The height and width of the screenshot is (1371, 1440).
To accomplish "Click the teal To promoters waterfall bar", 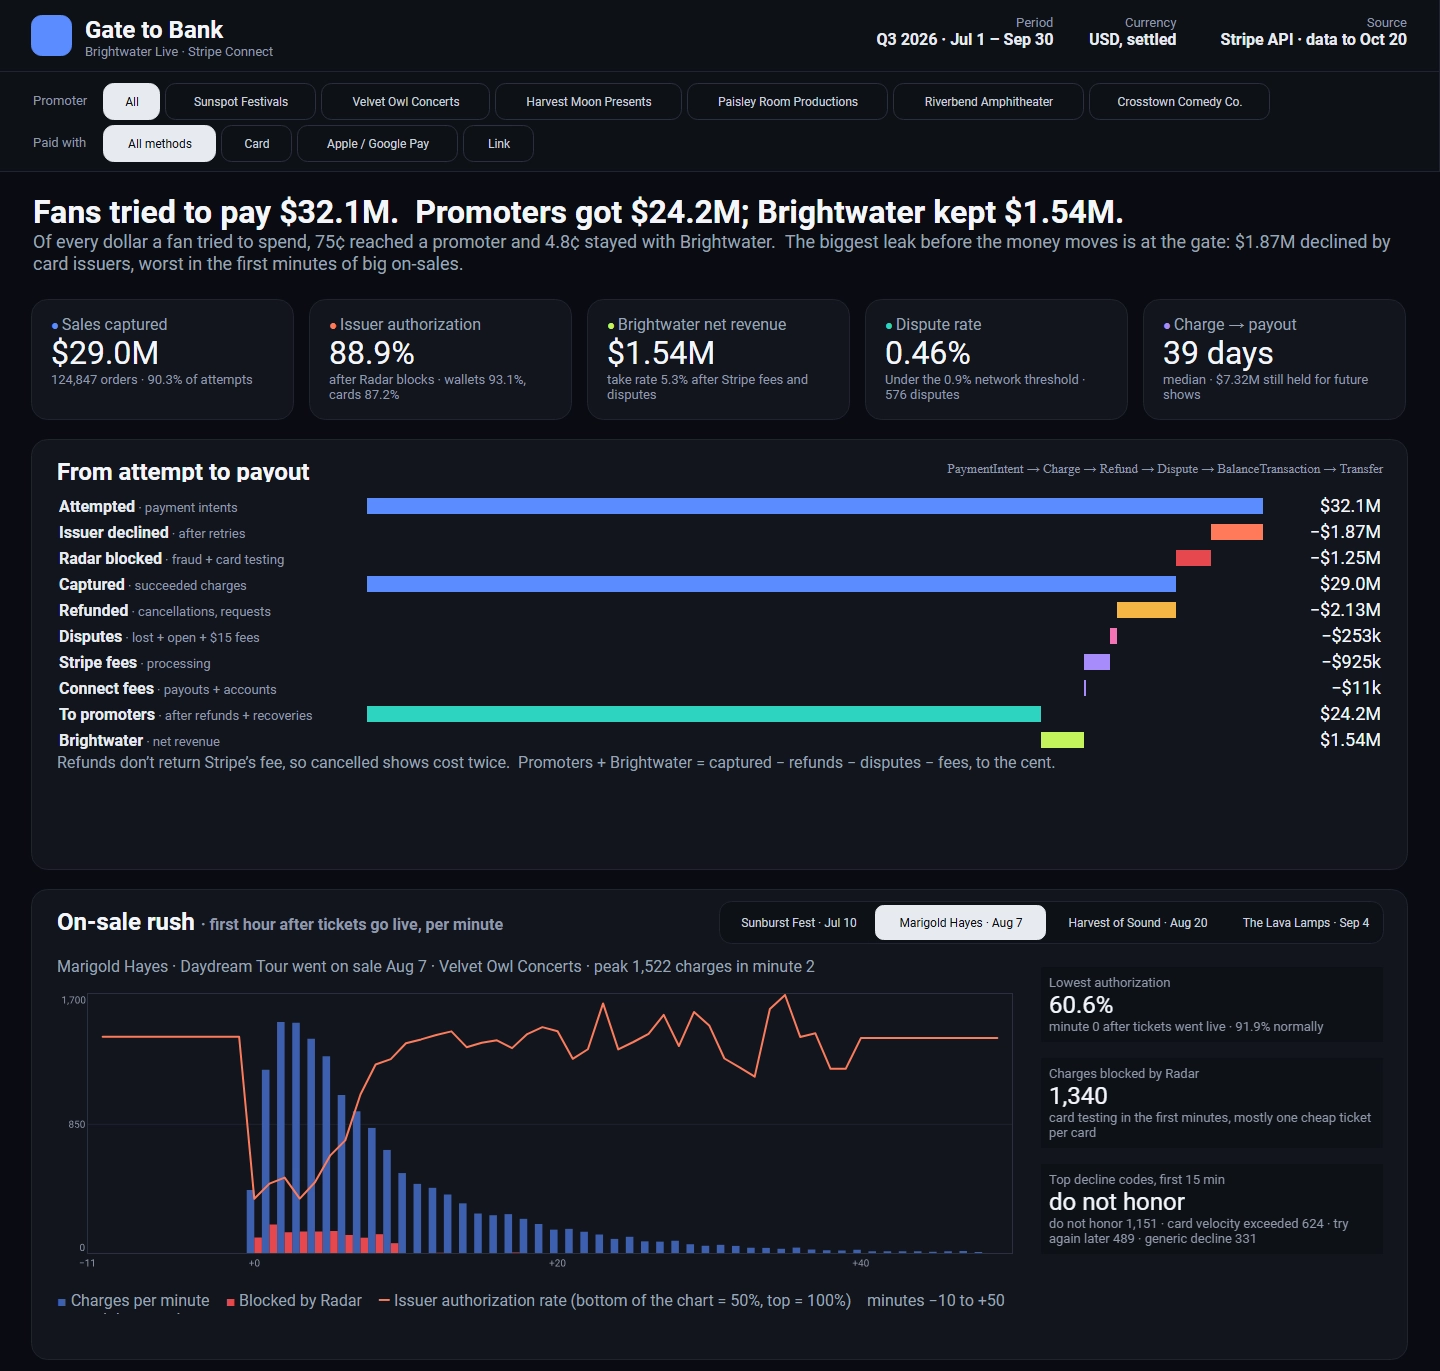I will (x=704, y=714).
